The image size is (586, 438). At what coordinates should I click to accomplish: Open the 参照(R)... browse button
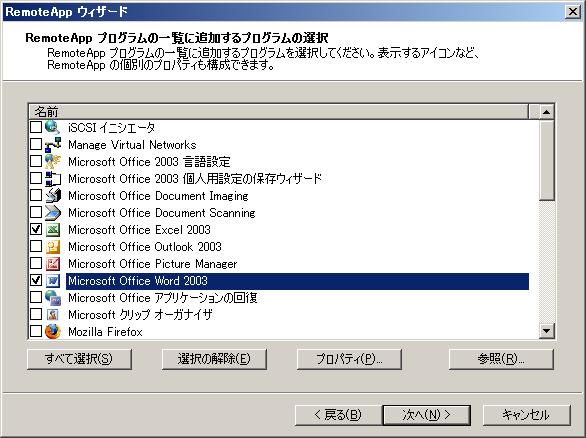[501, 359]
